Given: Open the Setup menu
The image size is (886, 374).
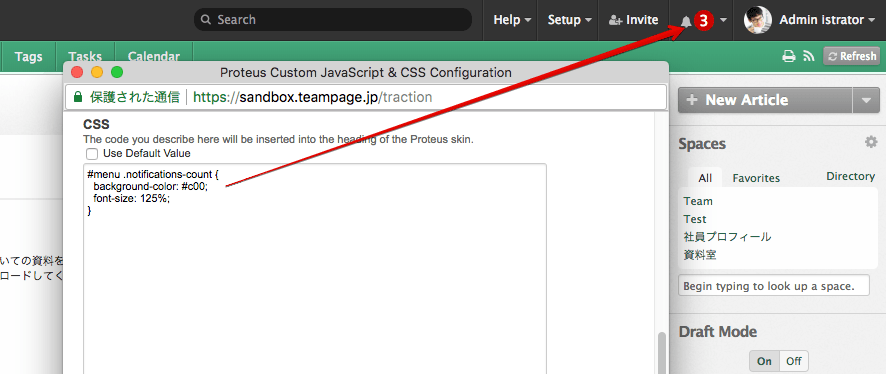Looking at the screenshot, I should coord(570,20).
